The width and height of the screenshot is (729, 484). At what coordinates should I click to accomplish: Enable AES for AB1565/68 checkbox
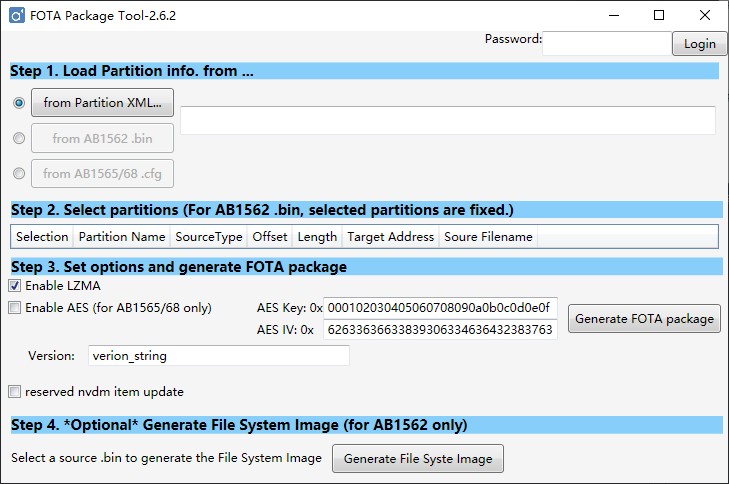click(x=15, y=308)
